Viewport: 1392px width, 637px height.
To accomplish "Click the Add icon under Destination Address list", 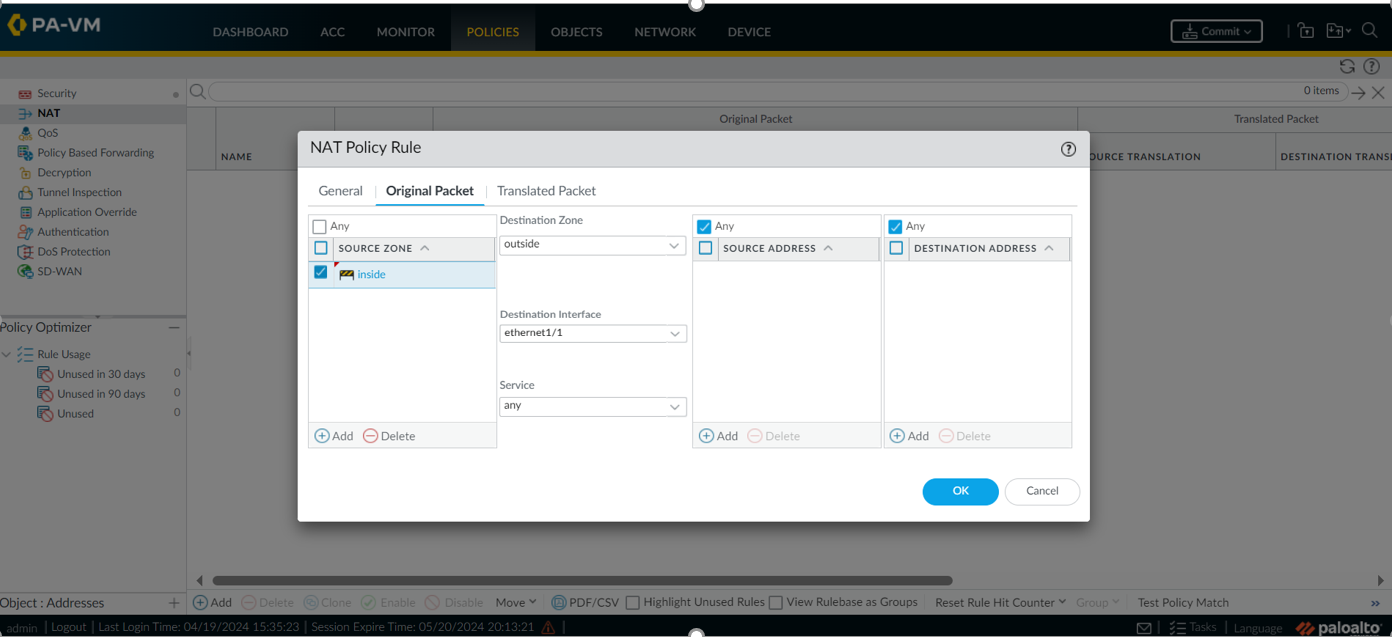I will point(898,436).
